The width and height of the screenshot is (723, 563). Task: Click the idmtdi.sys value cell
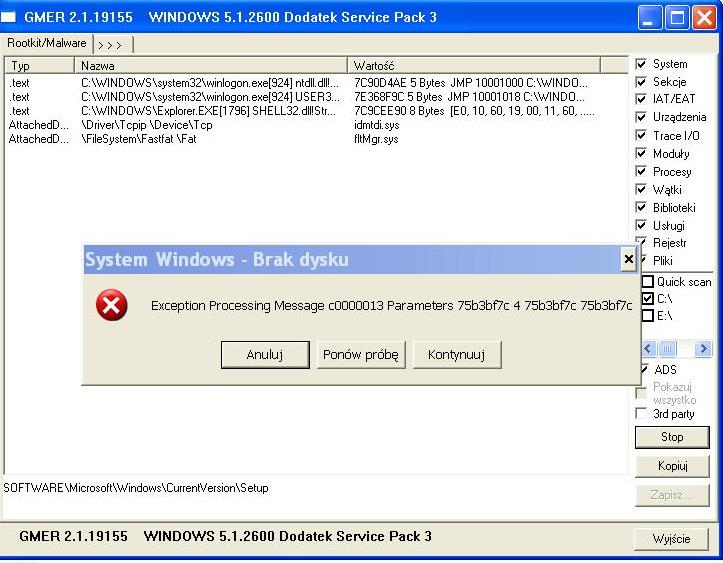[x=377, y=125]
